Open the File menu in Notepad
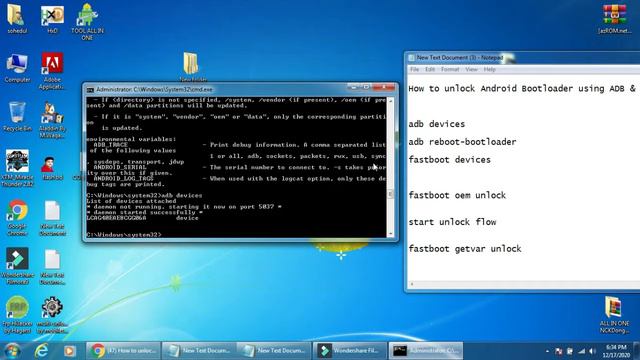Image resolution: width=640 pixels, height=360 pixels. [414, 69]
